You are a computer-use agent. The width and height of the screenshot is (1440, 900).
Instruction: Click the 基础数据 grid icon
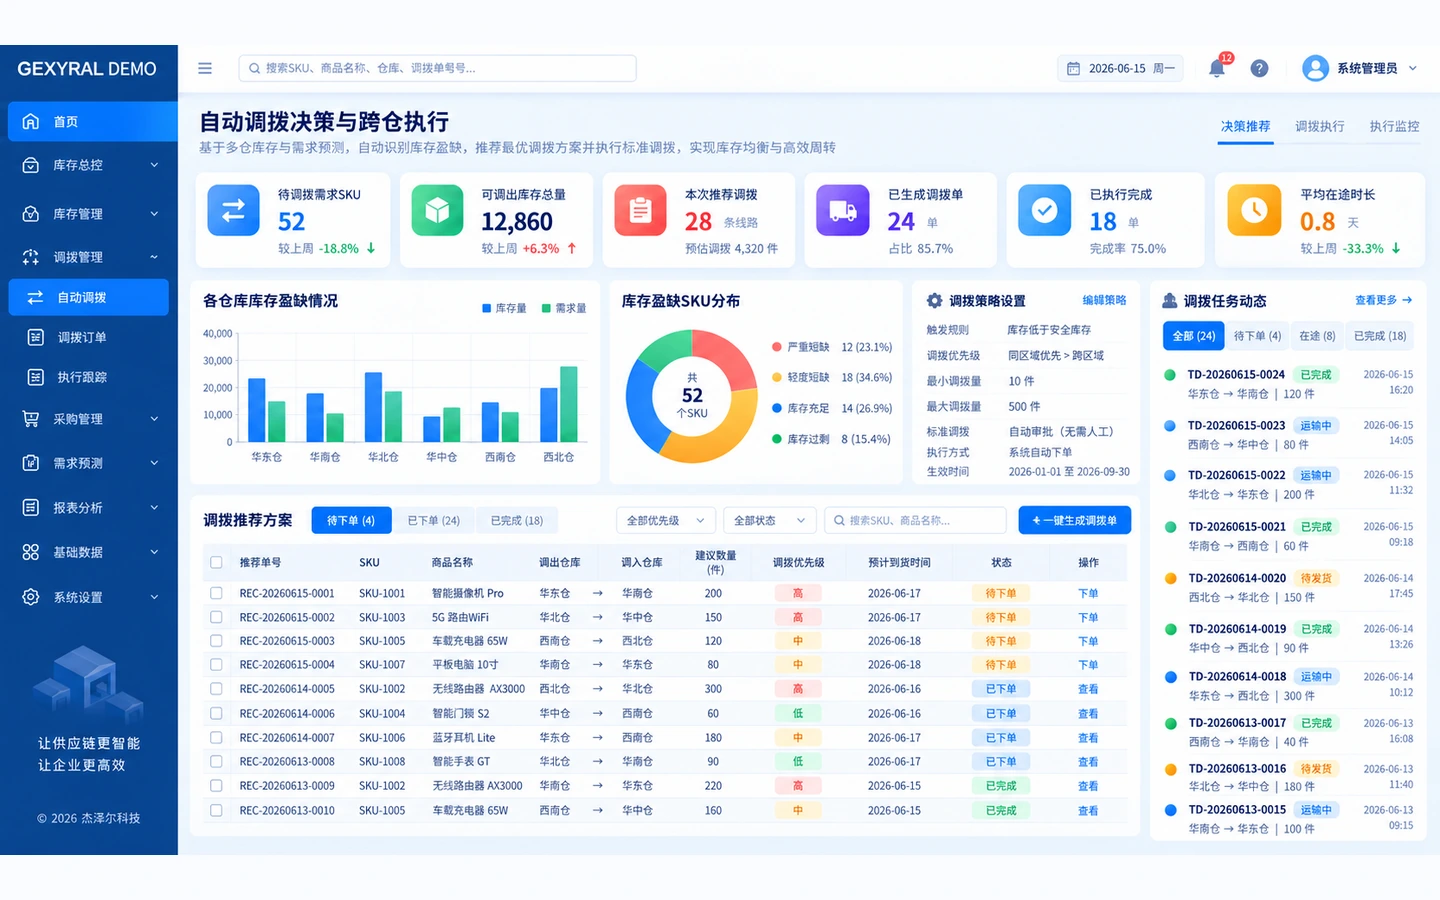[31, 552]
